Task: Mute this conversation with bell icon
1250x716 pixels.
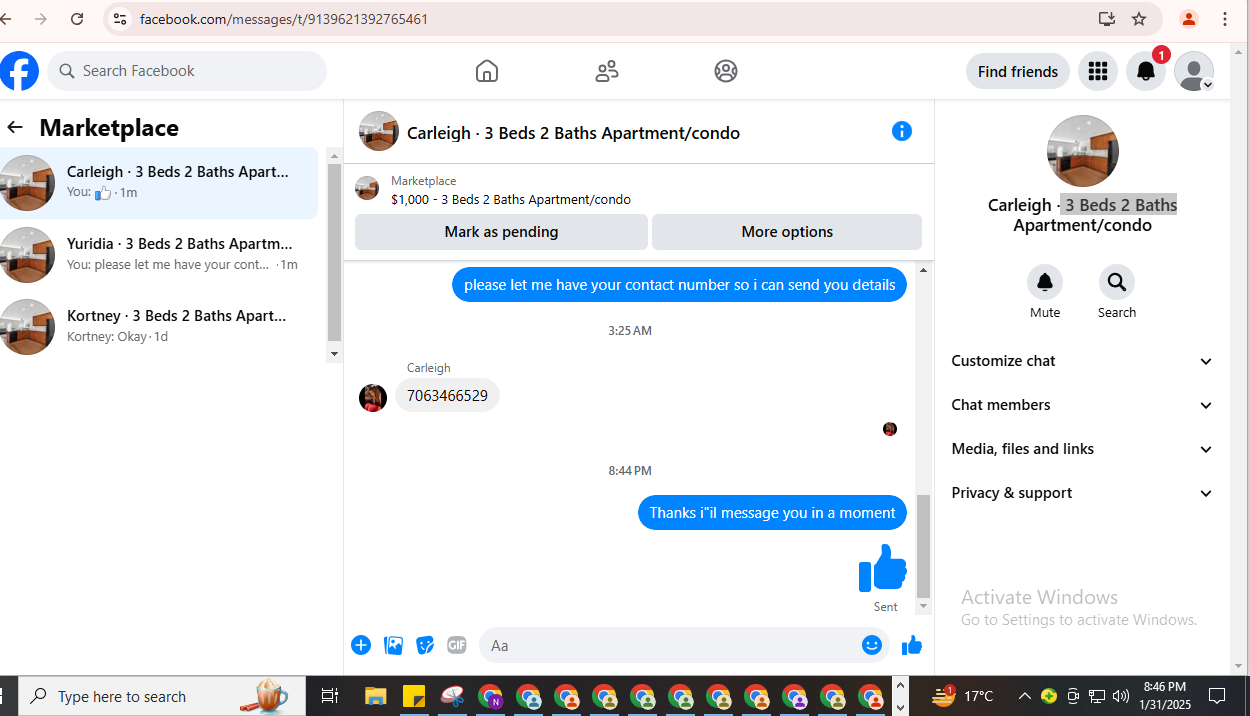Action: pyautogui.click(x=1045, y=282)
